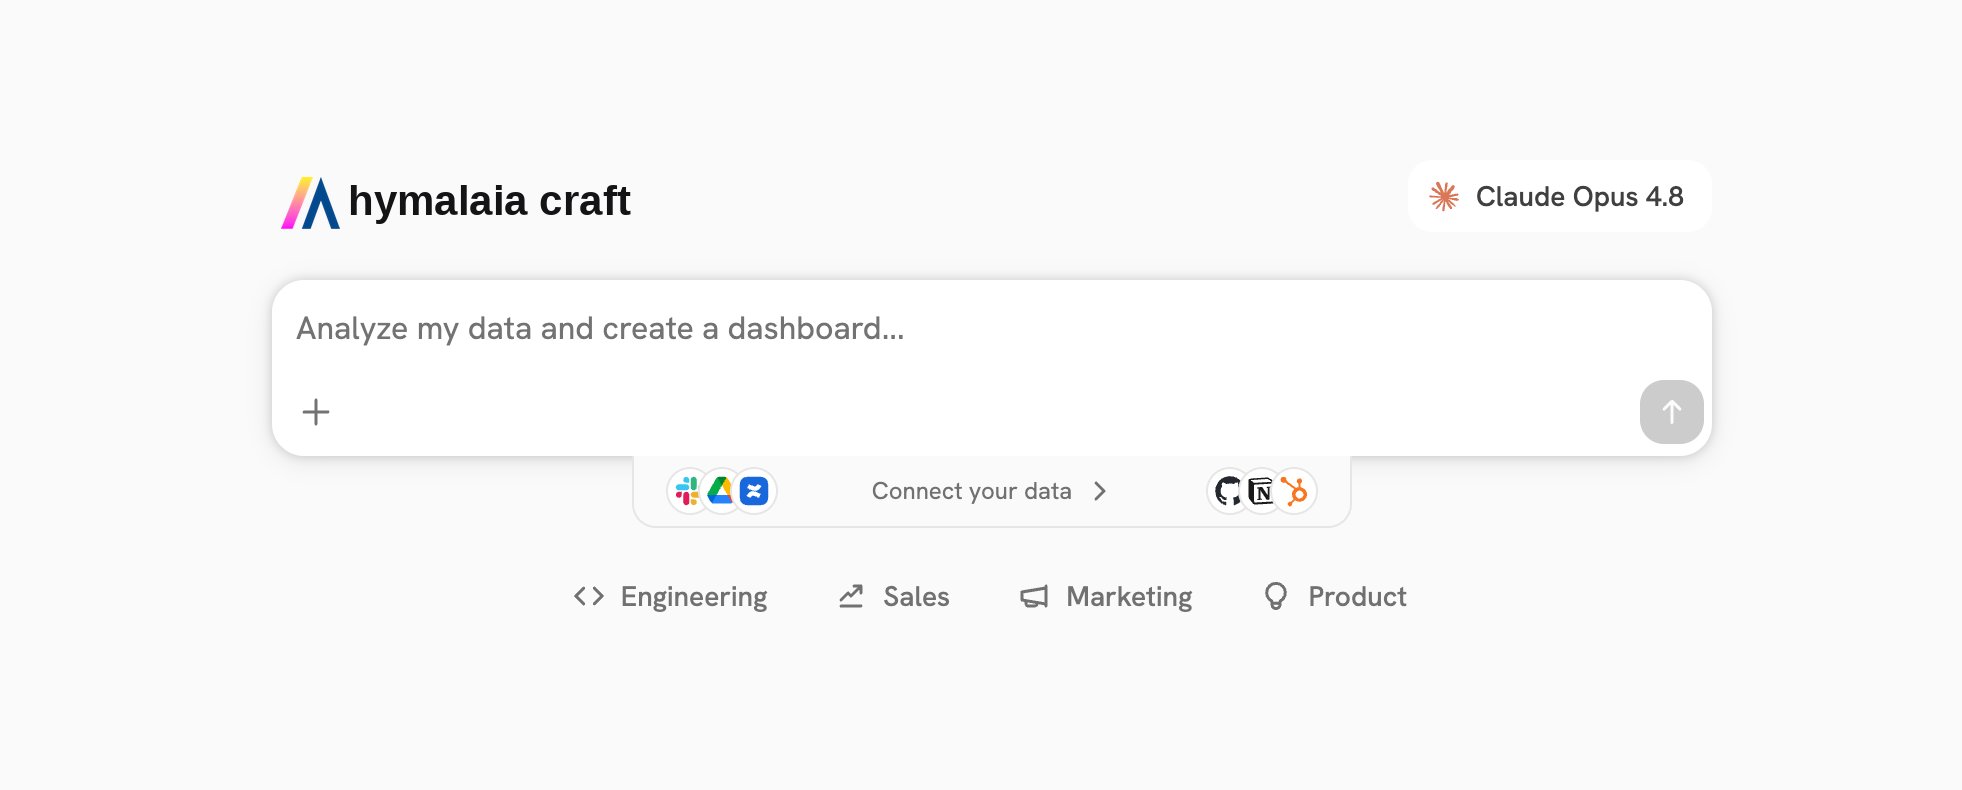Select the Notion connector icon
The width and height of the screenshot is (1962, 790).
[1261, 491]
